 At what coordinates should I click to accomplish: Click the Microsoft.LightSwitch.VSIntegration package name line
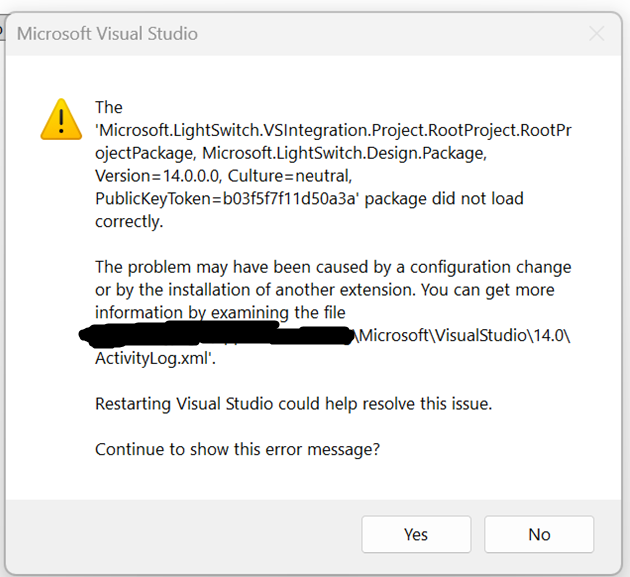click(333, 130)
